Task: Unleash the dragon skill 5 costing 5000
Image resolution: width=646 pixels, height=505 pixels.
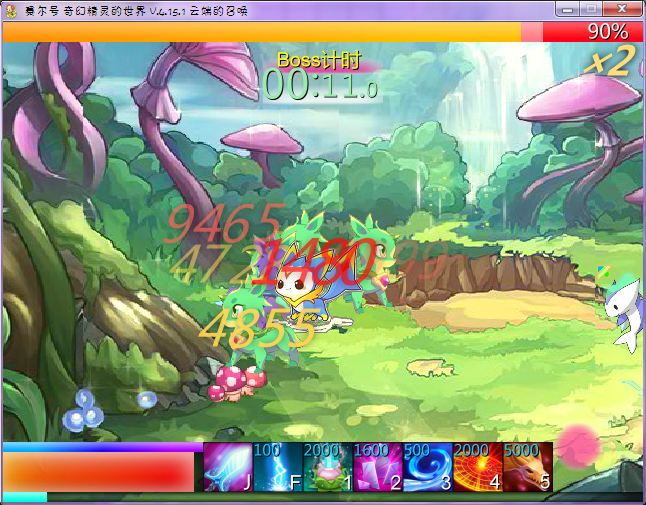Action: pos(528,467)
